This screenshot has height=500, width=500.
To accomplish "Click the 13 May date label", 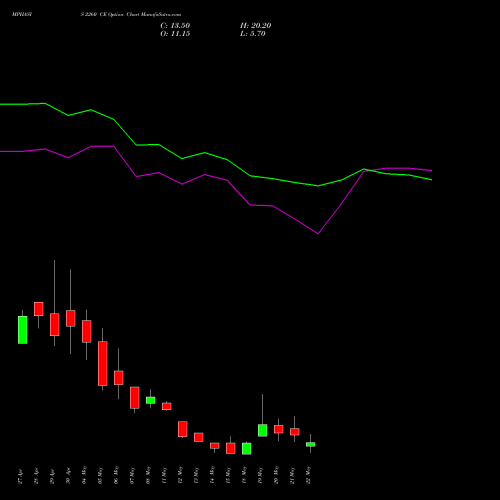I will coord(196,475).
